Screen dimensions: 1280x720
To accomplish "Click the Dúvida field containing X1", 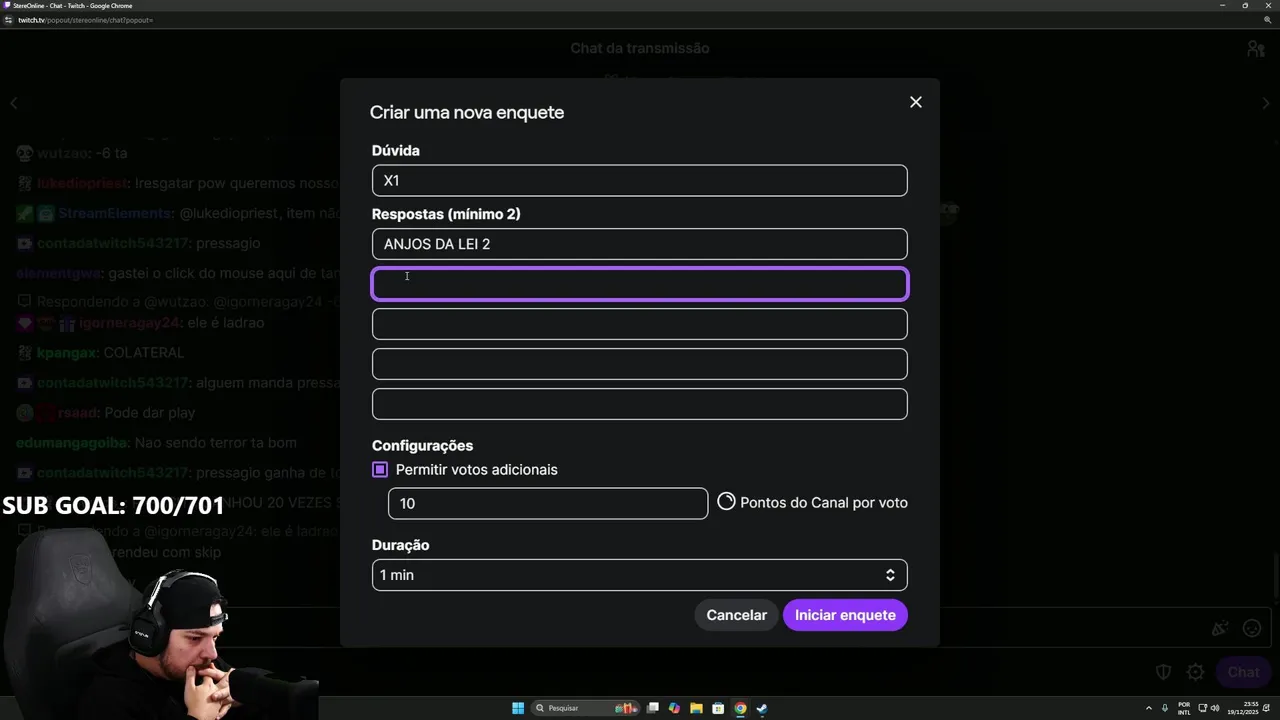I will (x=640, y=181).
